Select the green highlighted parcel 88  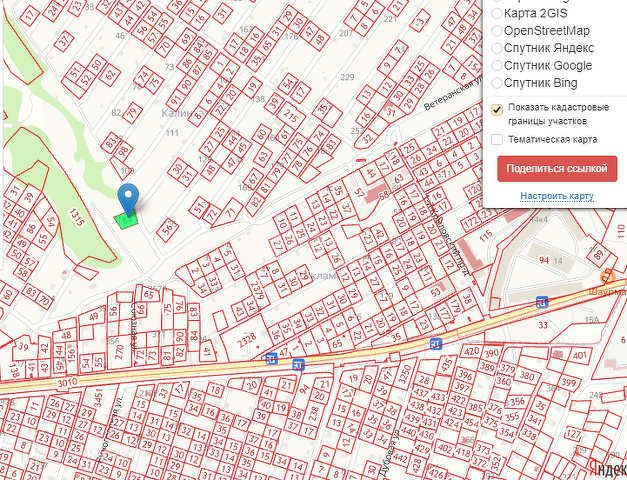126,220
